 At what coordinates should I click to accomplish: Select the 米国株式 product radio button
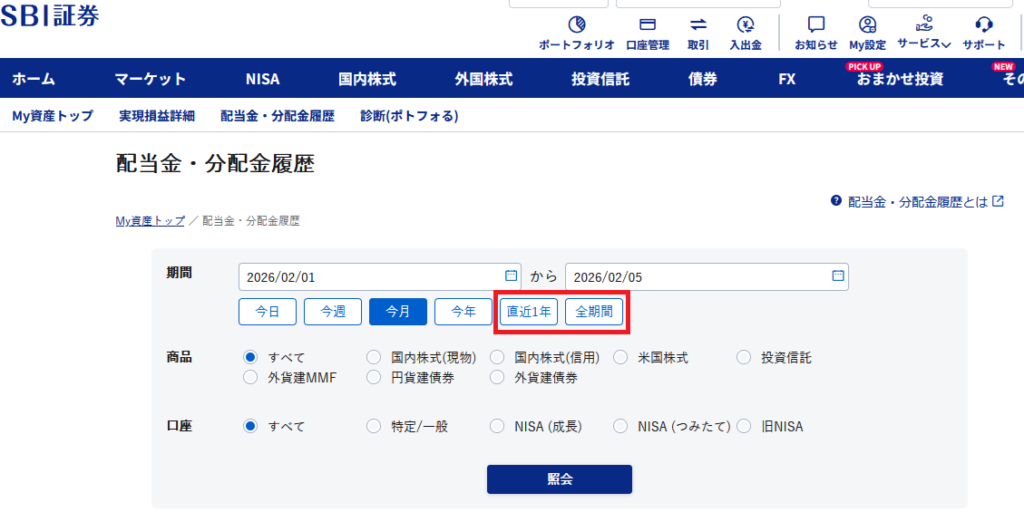621,357
